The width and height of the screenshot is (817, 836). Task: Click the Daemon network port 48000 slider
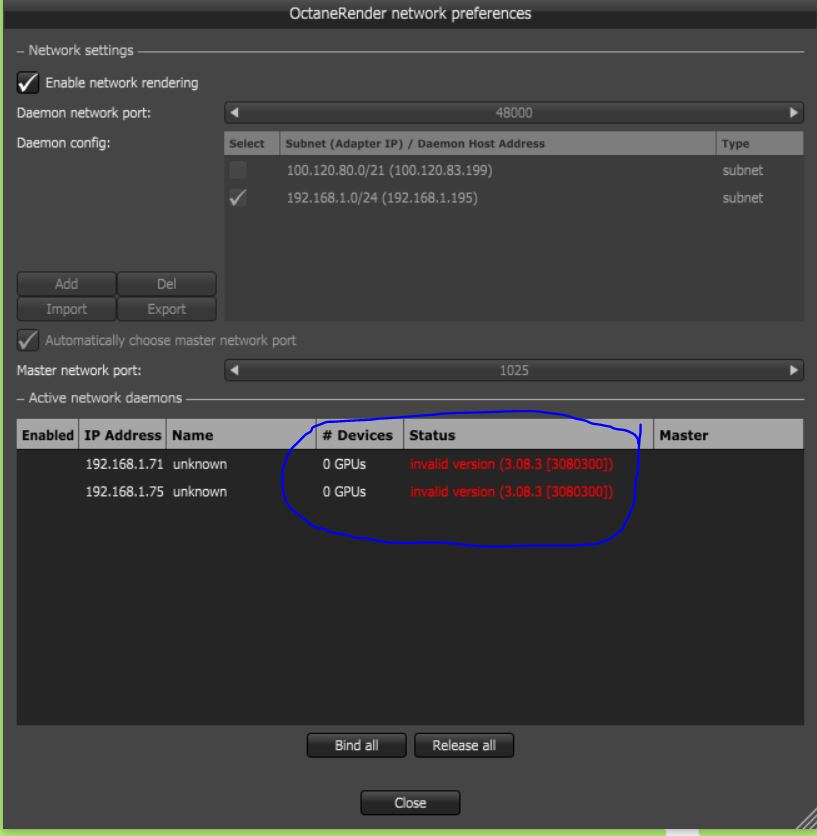(514, 112)
